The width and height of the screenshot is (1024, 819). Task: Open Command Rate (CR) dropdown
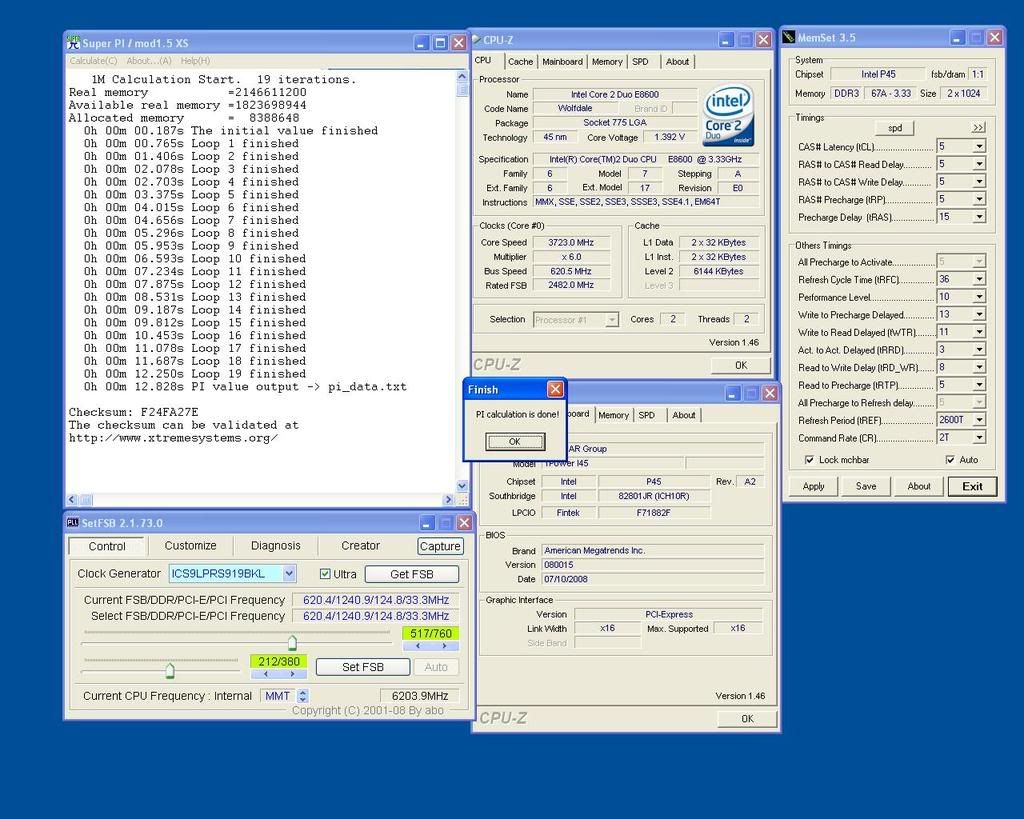tap(979, 438)
